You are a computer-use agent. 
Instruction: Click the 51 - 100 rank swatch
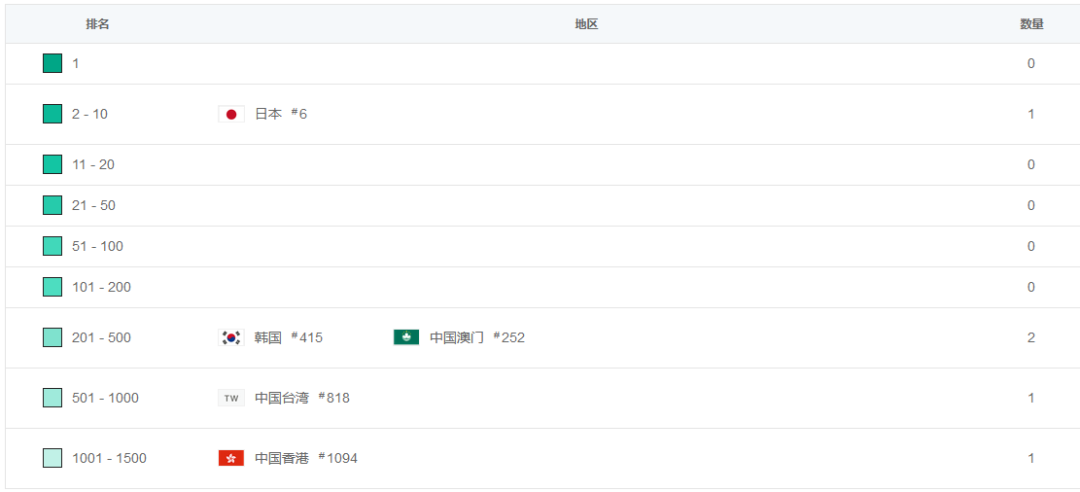52,246
